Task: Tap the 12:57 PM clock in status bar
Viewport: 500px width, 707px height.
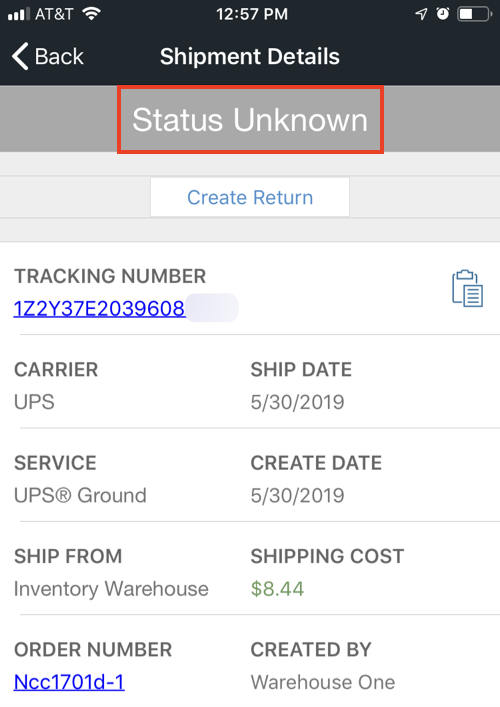Action: 252,14
